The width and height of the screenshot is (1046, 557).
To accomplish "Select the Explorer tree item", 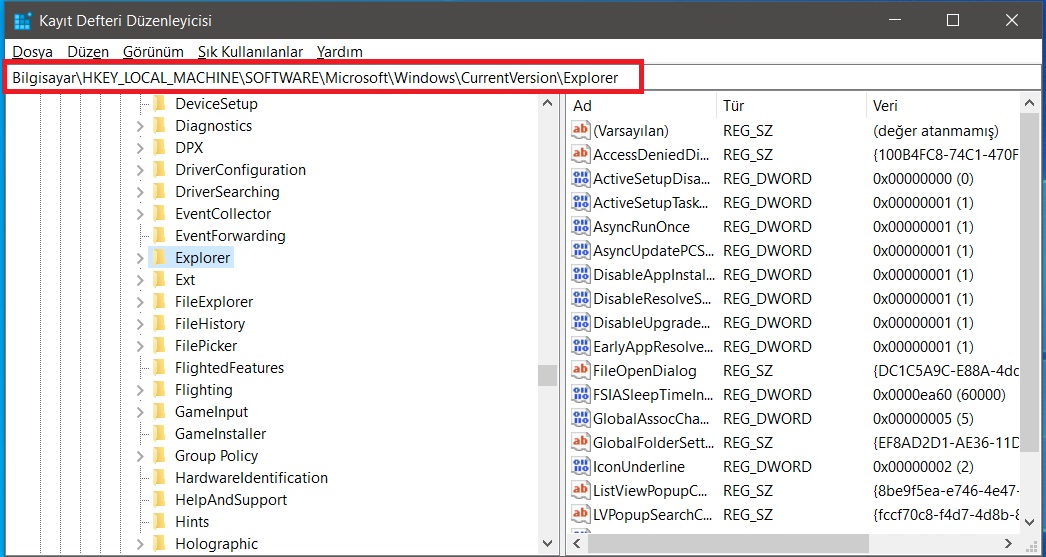I will click(191, 258).
